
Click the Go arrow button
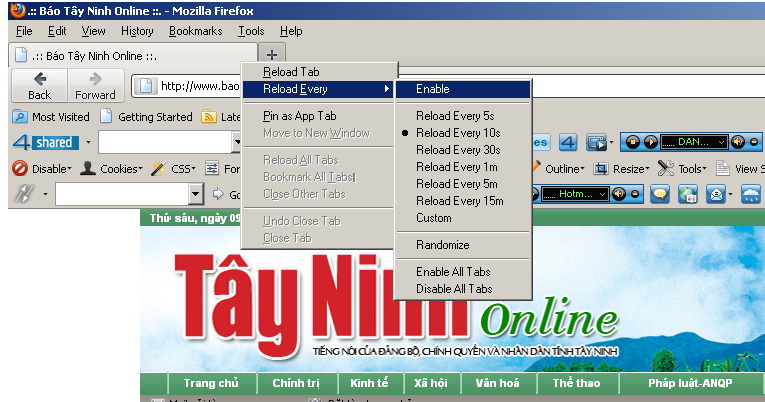(218, 194)
